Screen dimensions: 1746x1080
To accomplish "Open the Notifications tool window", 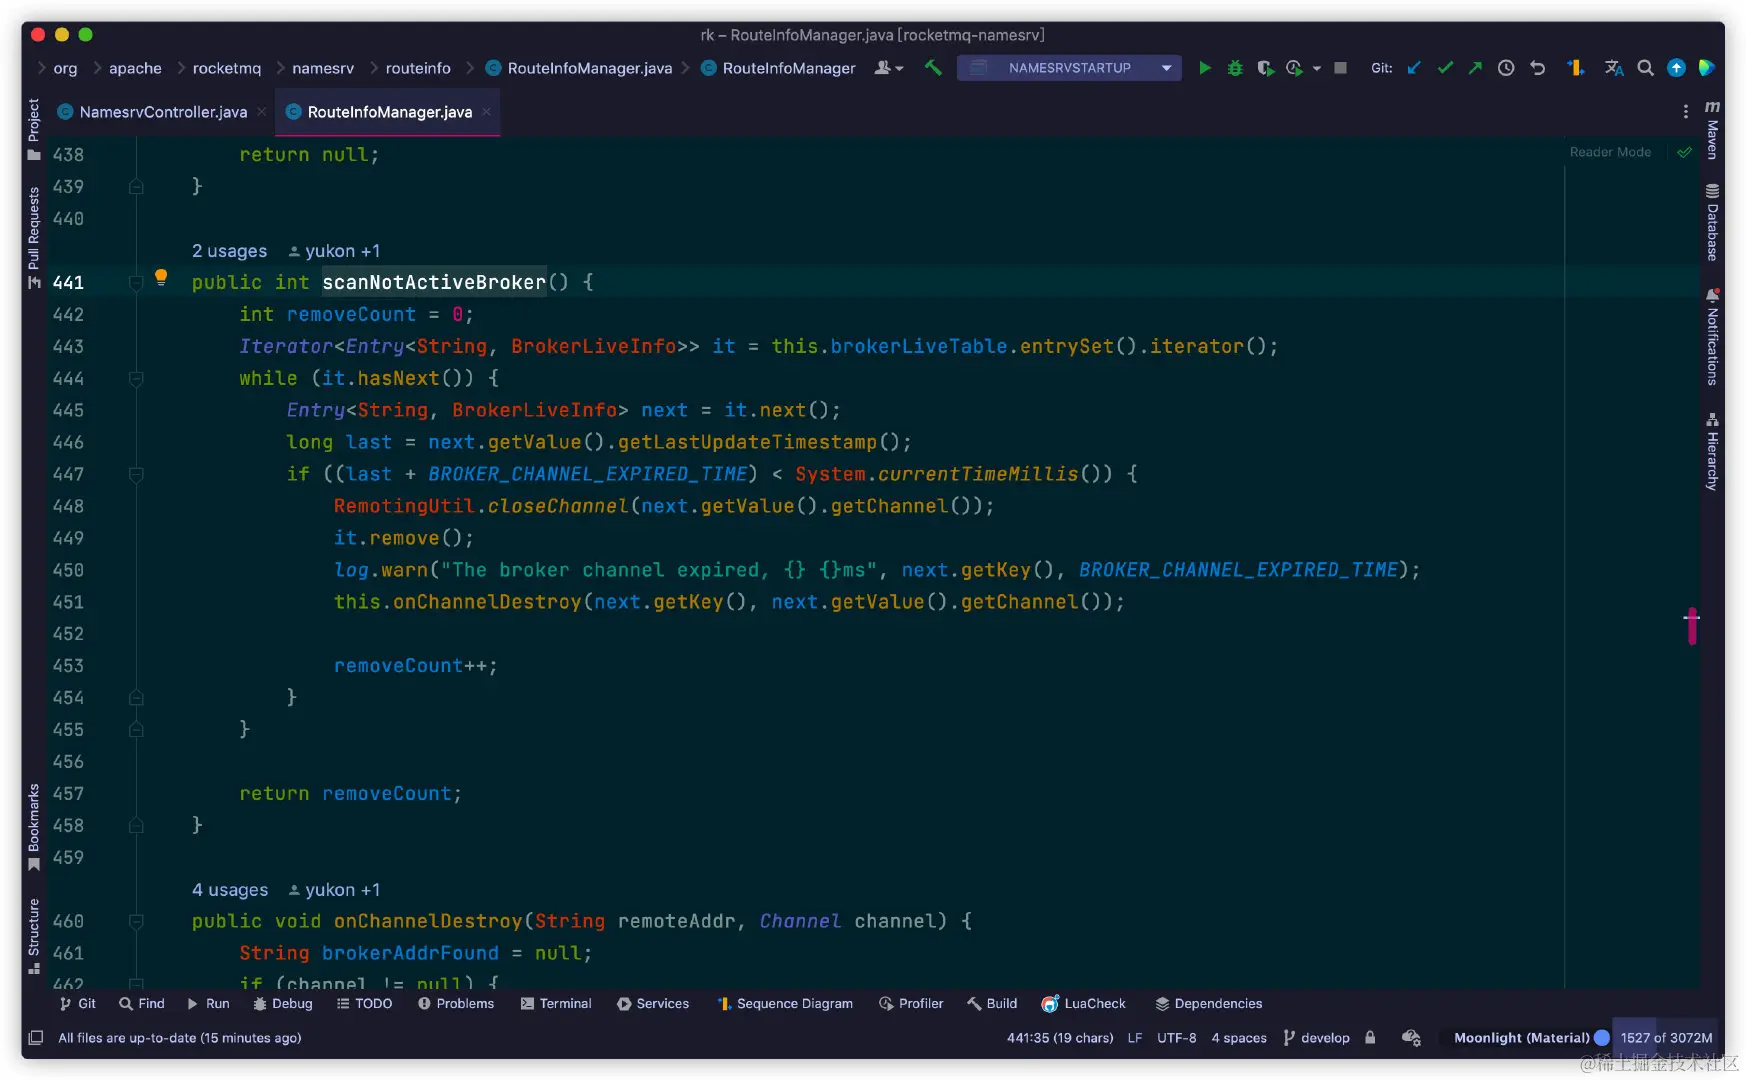I will tap(1712, 337).
